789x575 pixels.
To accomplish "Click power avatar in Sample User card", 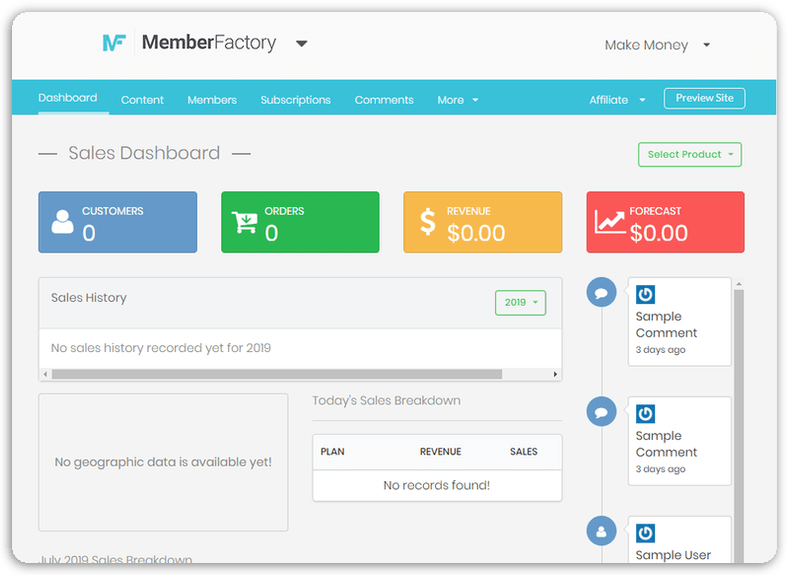I will coord(645,533).
